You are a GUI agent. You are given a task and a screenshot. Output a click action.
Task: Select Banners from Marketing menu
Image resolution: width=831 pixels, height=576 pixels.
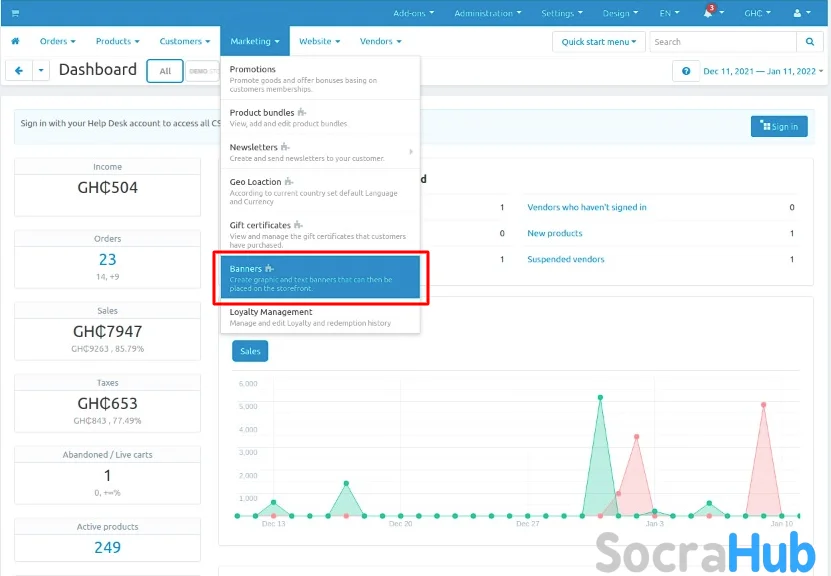pos(320,278)
